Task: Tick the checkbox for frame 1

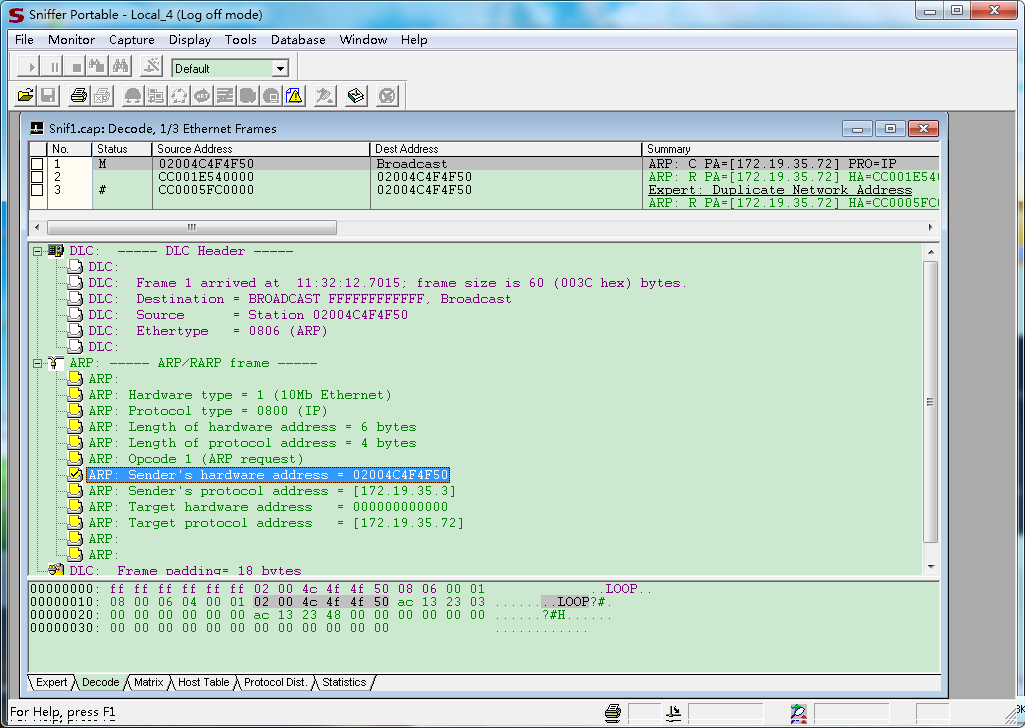Action: [37, 164]
